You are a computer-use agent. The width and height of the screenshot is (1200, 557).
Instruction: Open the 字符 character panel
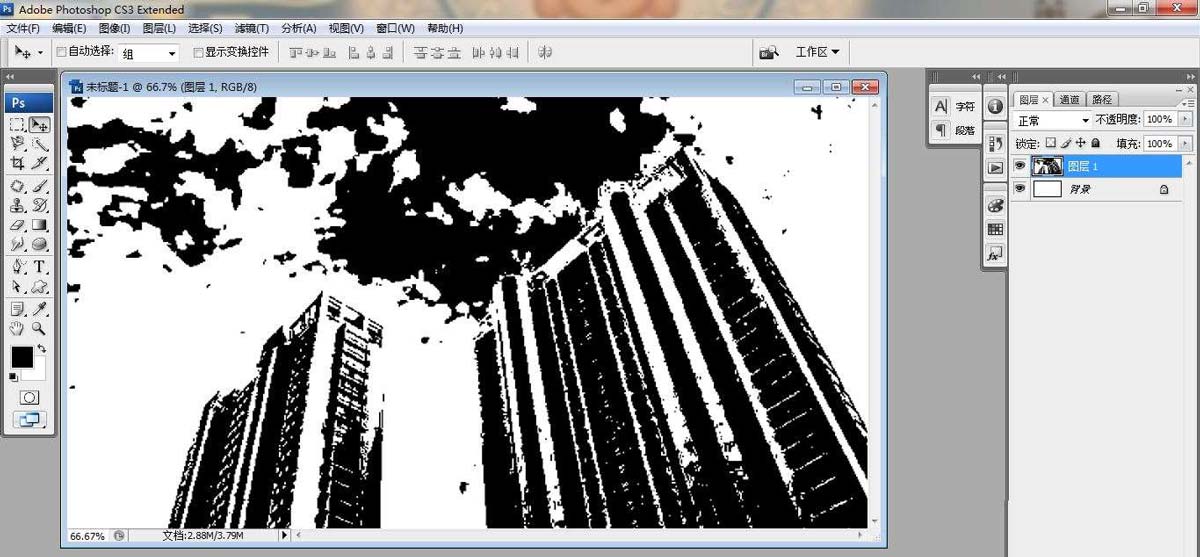[x=954, y=106]
